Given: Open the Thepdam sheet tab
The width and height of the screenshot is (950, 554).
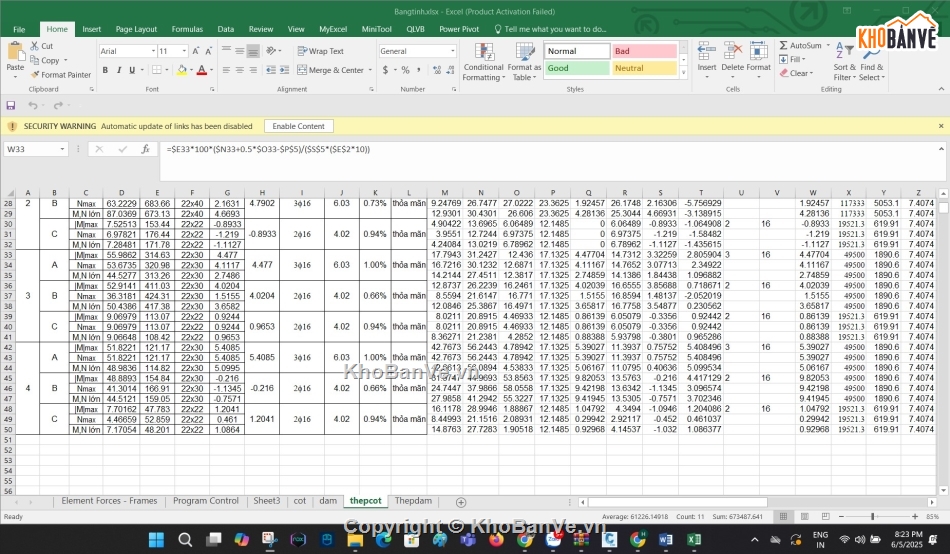Looking at the screenshot, I should coord(413,501).
